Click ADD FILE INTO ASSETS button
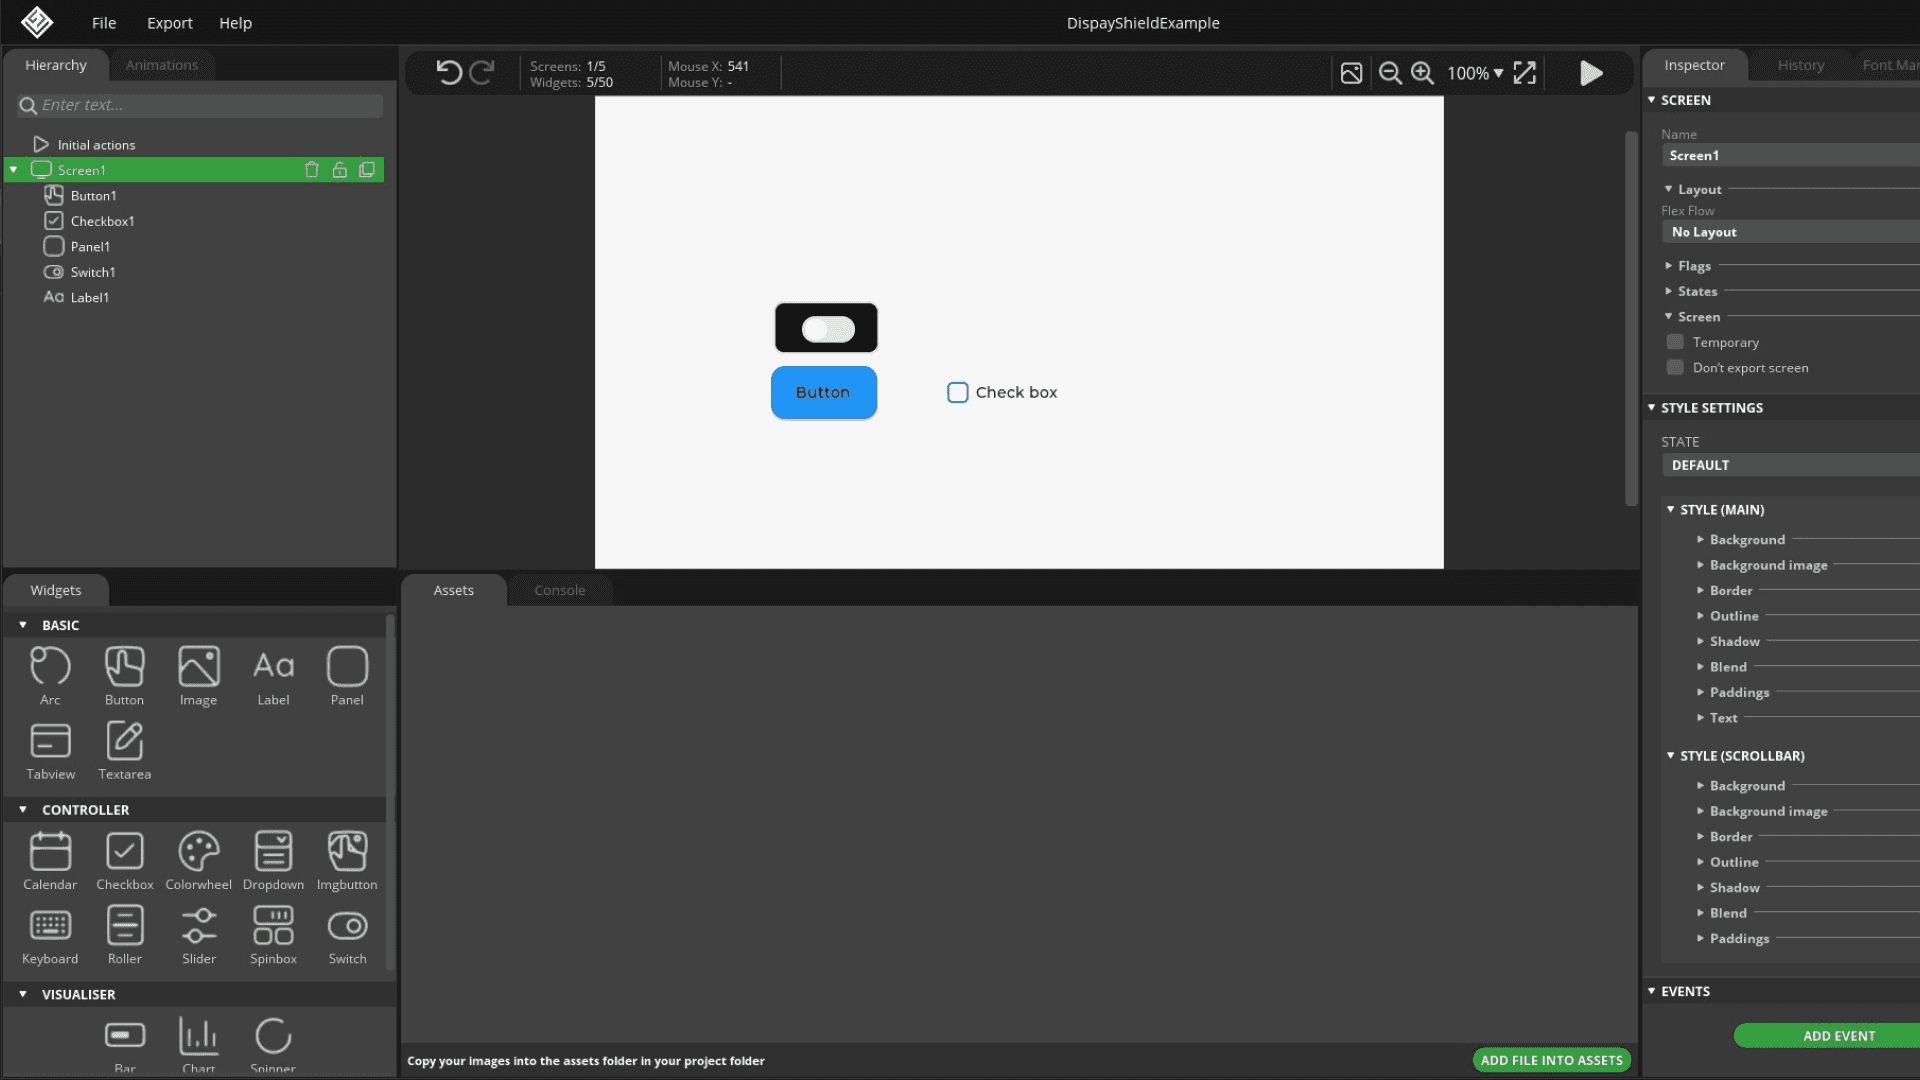Image resolution: width=1920 pixels, height=1080 pixels. (x=1551, y=1060)
